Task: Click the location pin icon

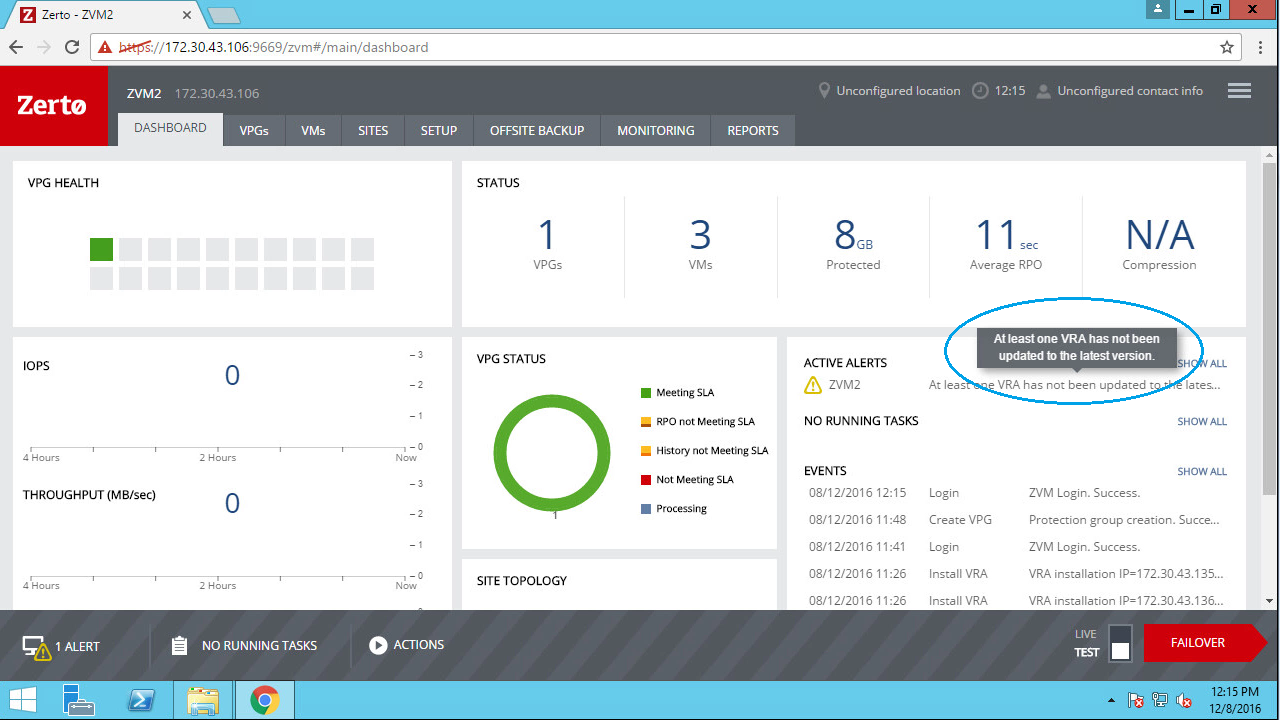Action: [x=824, y=91]
